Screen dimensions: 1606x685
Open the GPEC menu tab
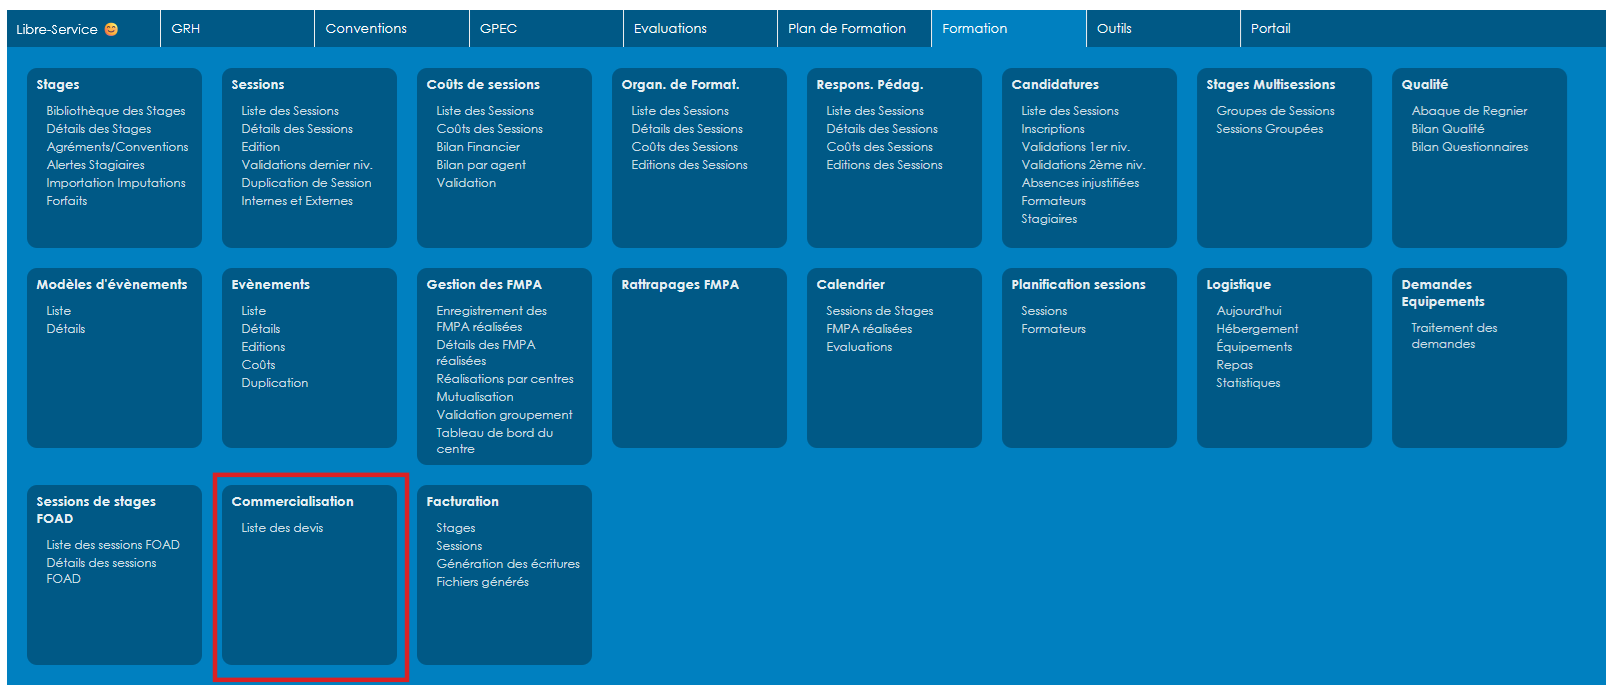point(498,29)
